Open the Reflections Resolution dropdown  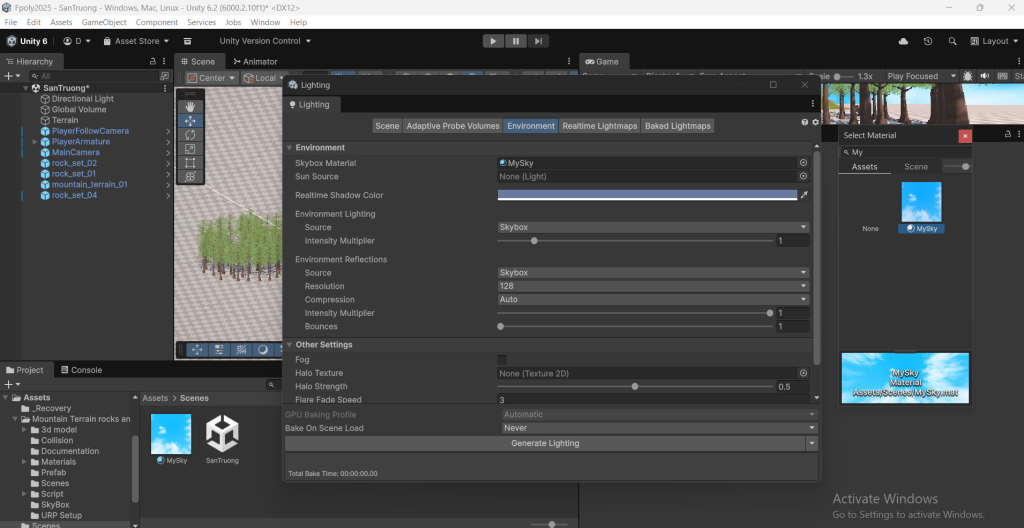tap(653, 286)
